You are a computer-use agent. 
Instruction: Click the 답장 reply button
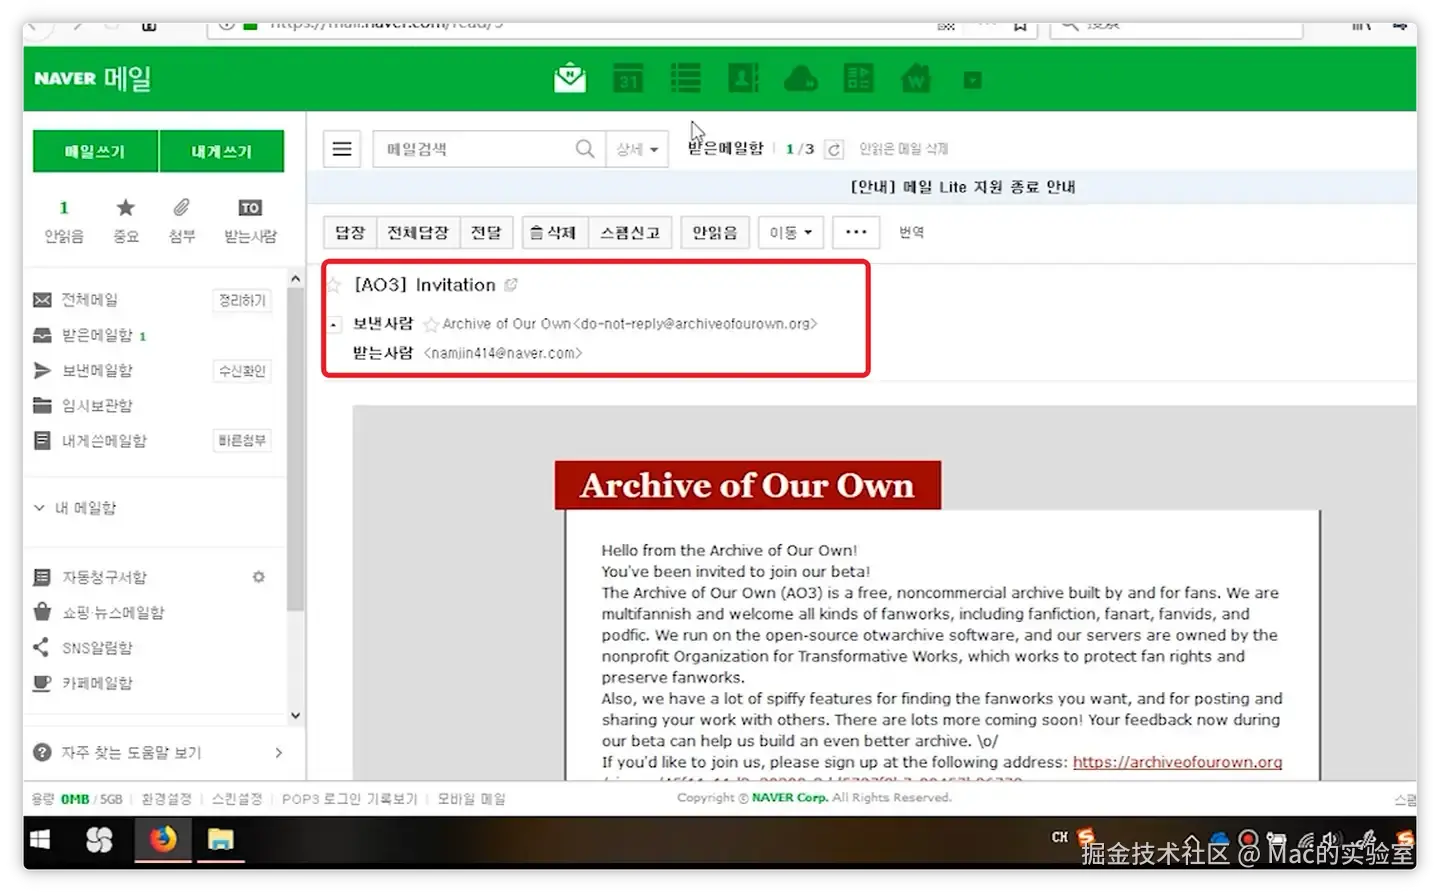point(350,232)
